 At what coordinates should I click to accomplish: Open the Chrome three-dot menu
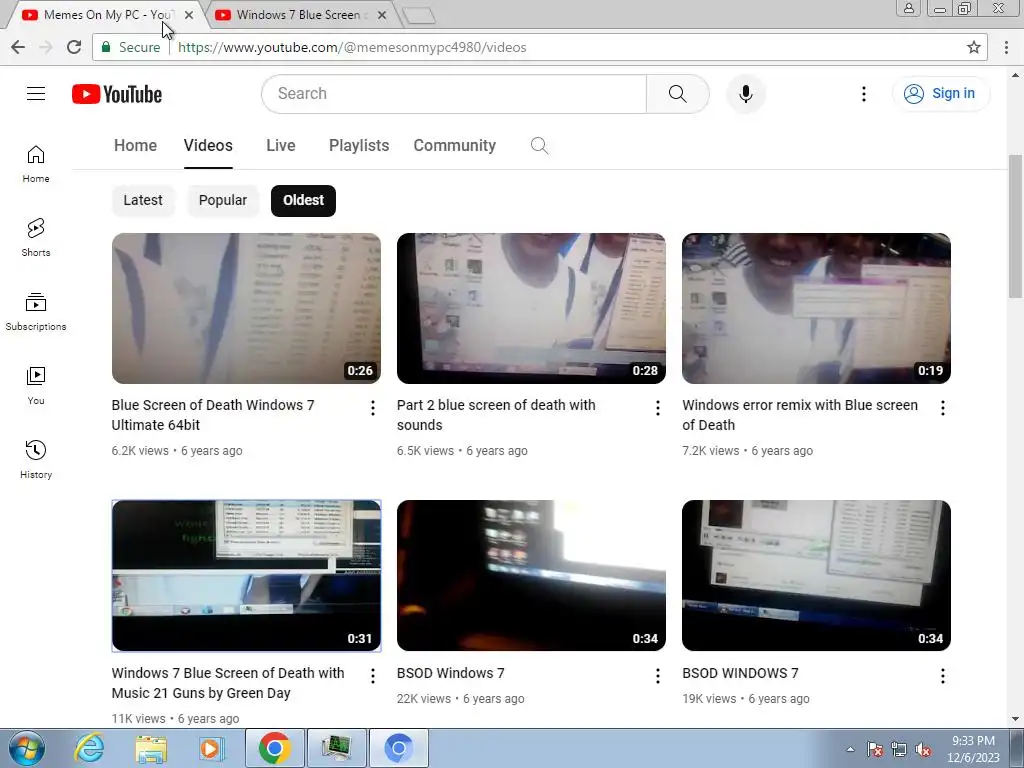[1006, 47]
